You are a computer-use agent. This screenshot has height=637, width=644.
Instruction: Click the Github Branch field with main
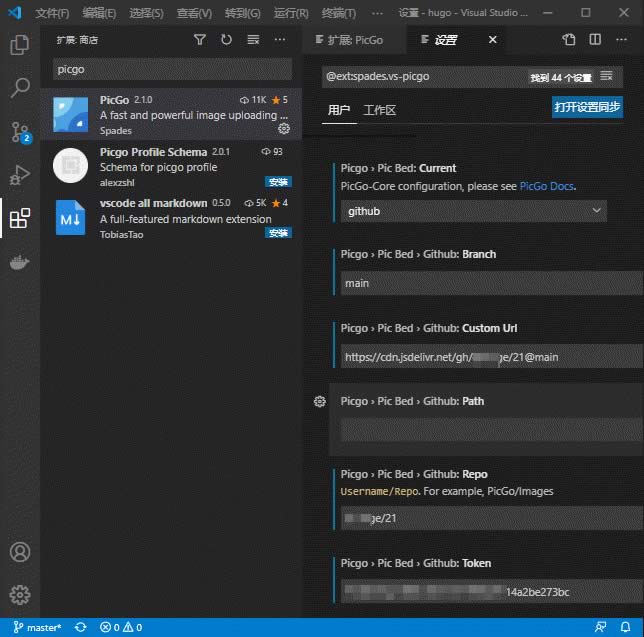(x=492, y=283)
